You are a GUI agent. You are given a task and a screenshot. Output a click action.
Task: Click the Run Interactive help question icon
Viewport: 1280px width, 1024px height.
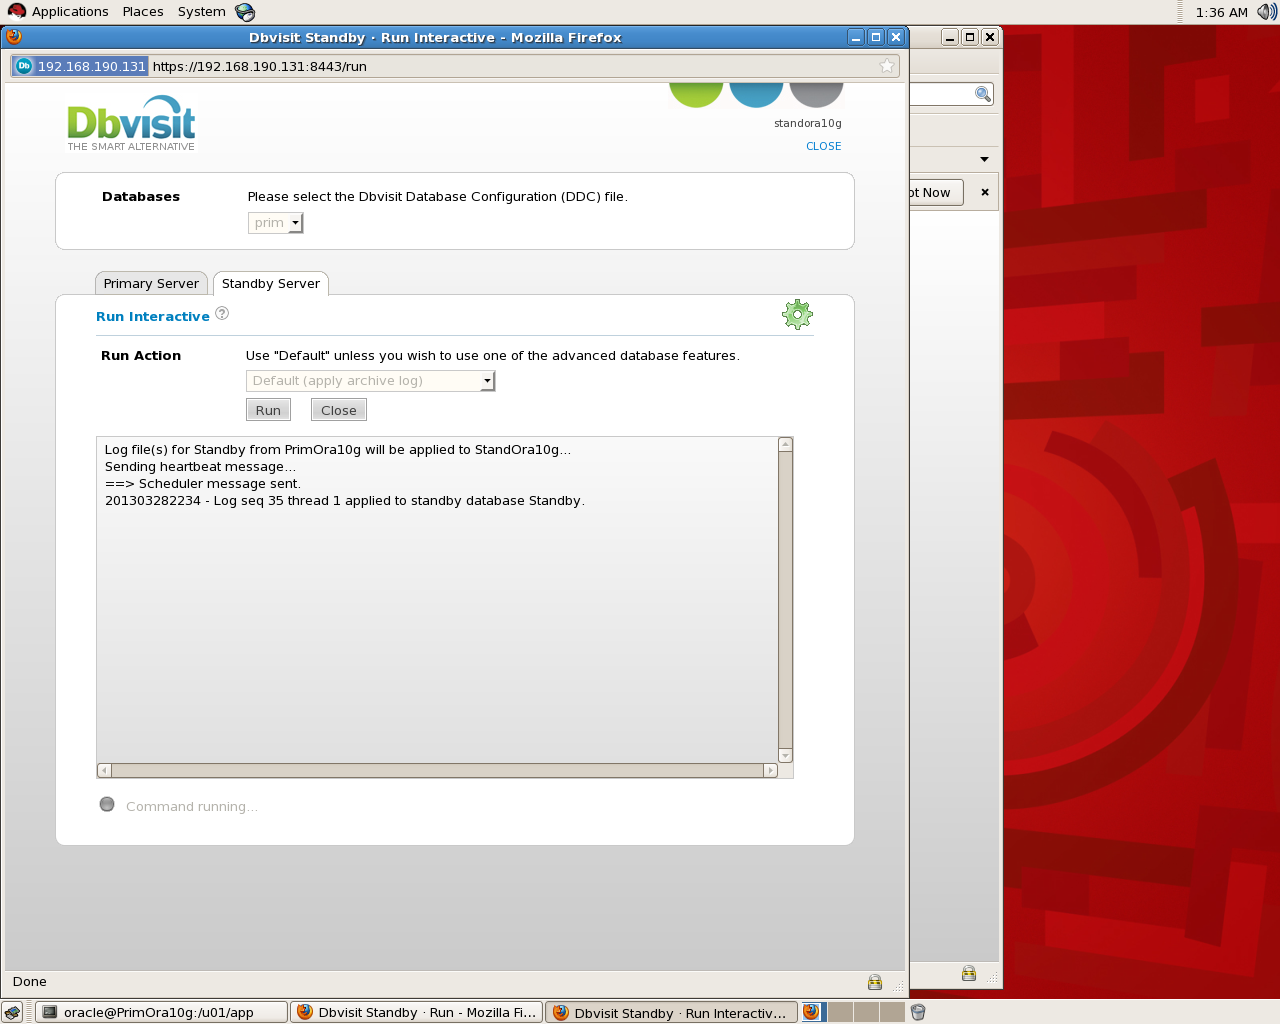[222, 314]
